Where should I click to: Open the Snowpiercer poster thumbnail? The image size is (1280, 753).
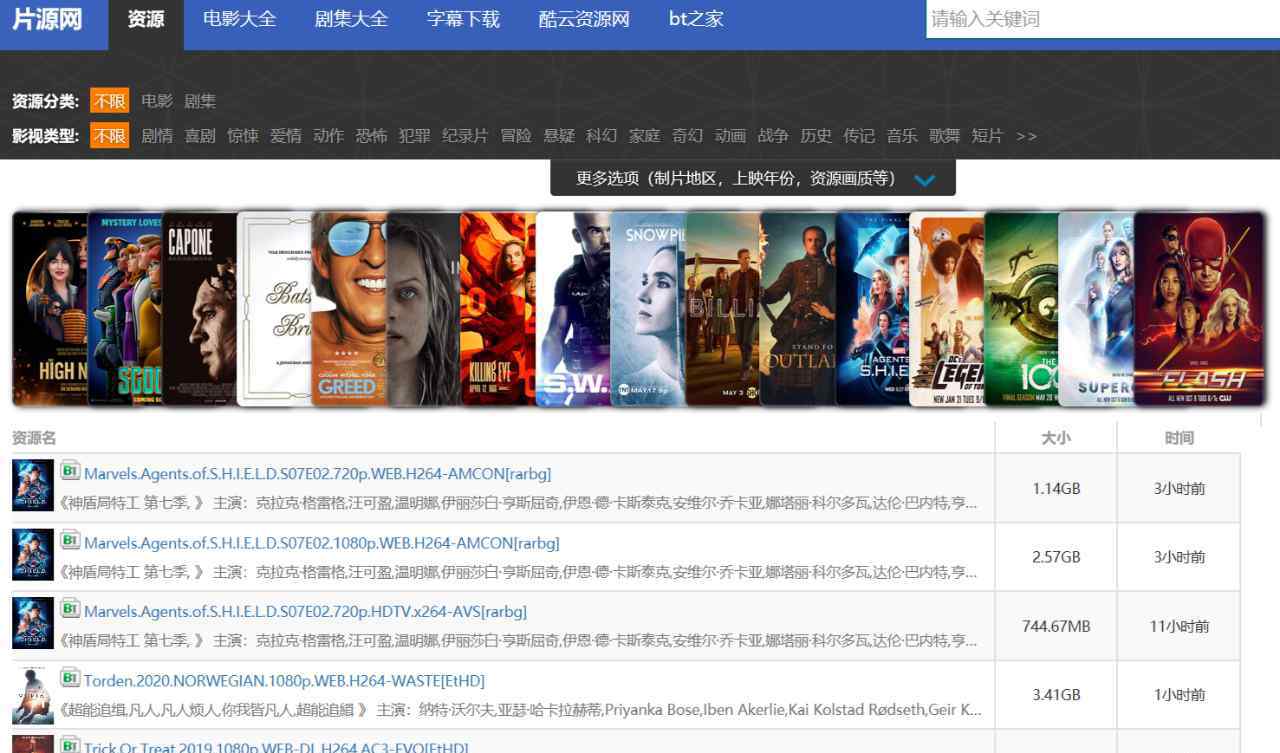648,309
